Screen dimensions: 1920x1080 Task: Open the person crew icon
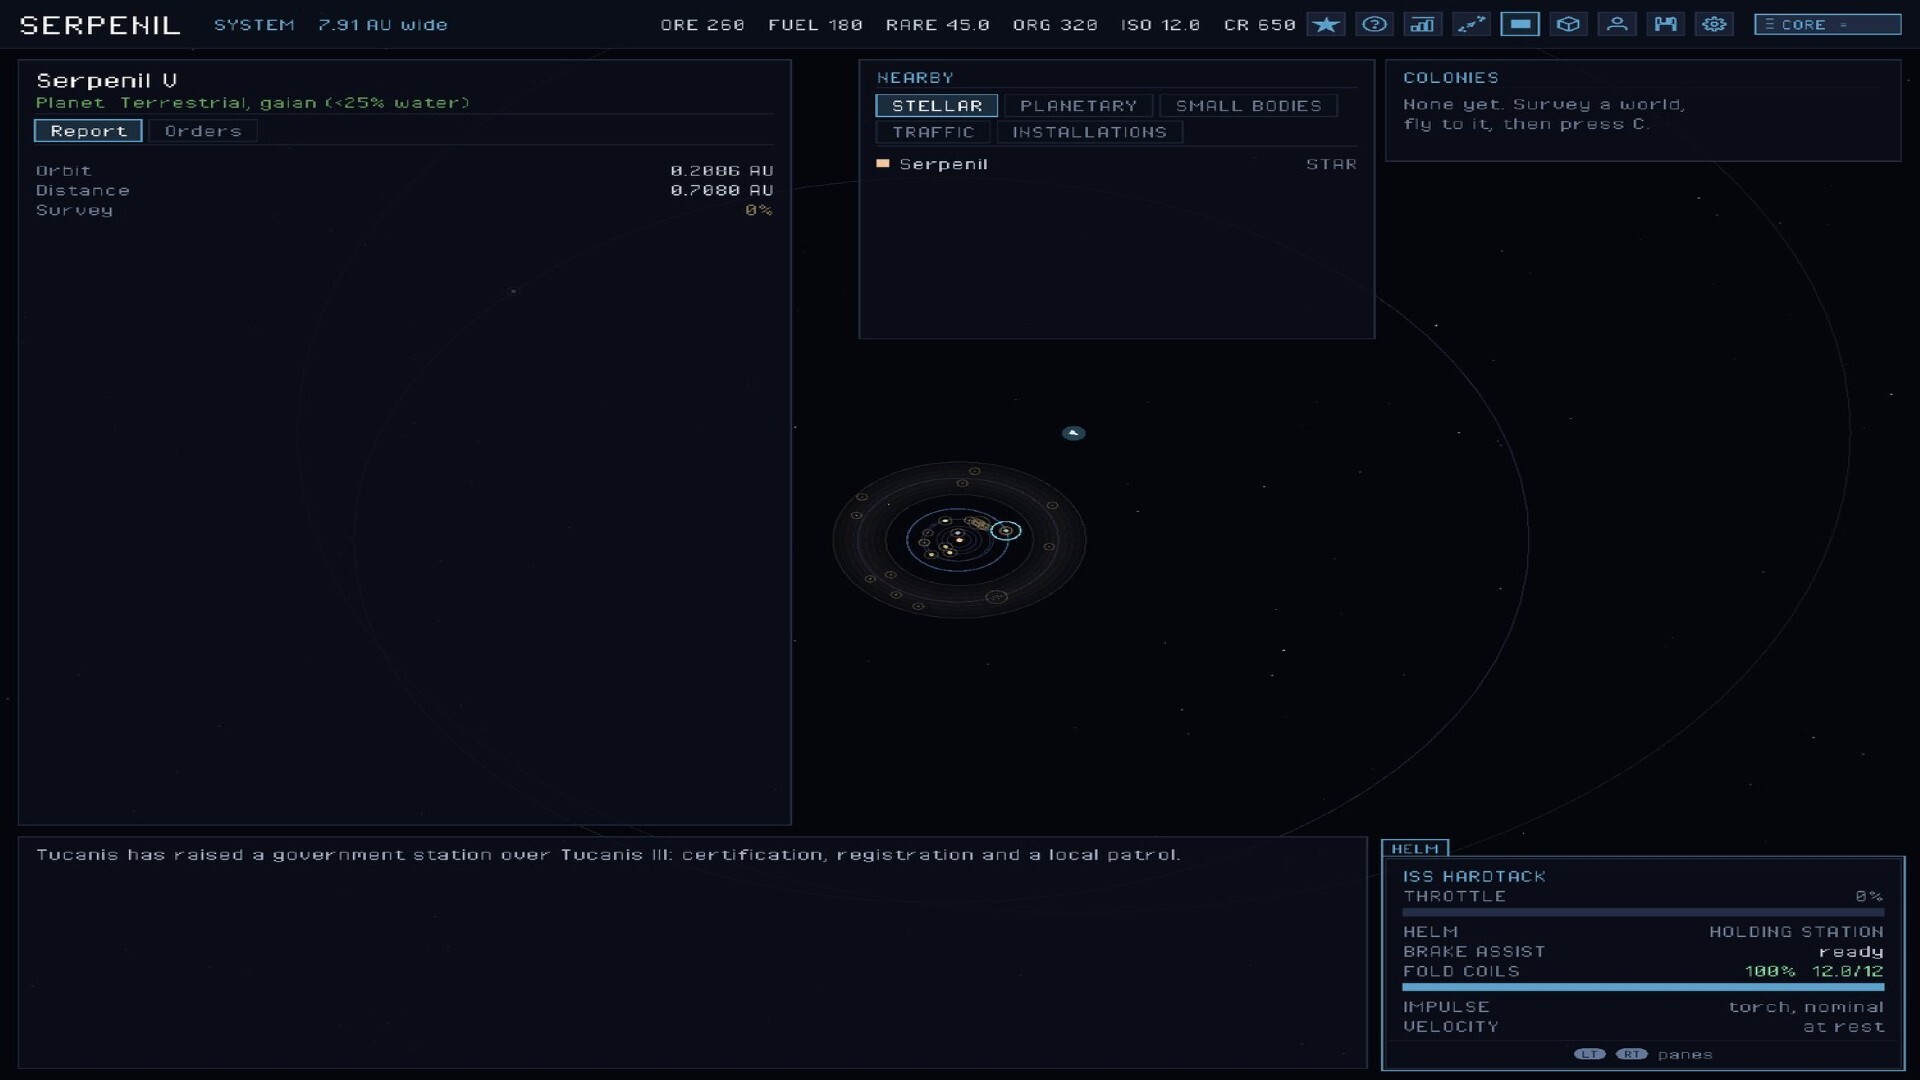[x=1616, y=24]
